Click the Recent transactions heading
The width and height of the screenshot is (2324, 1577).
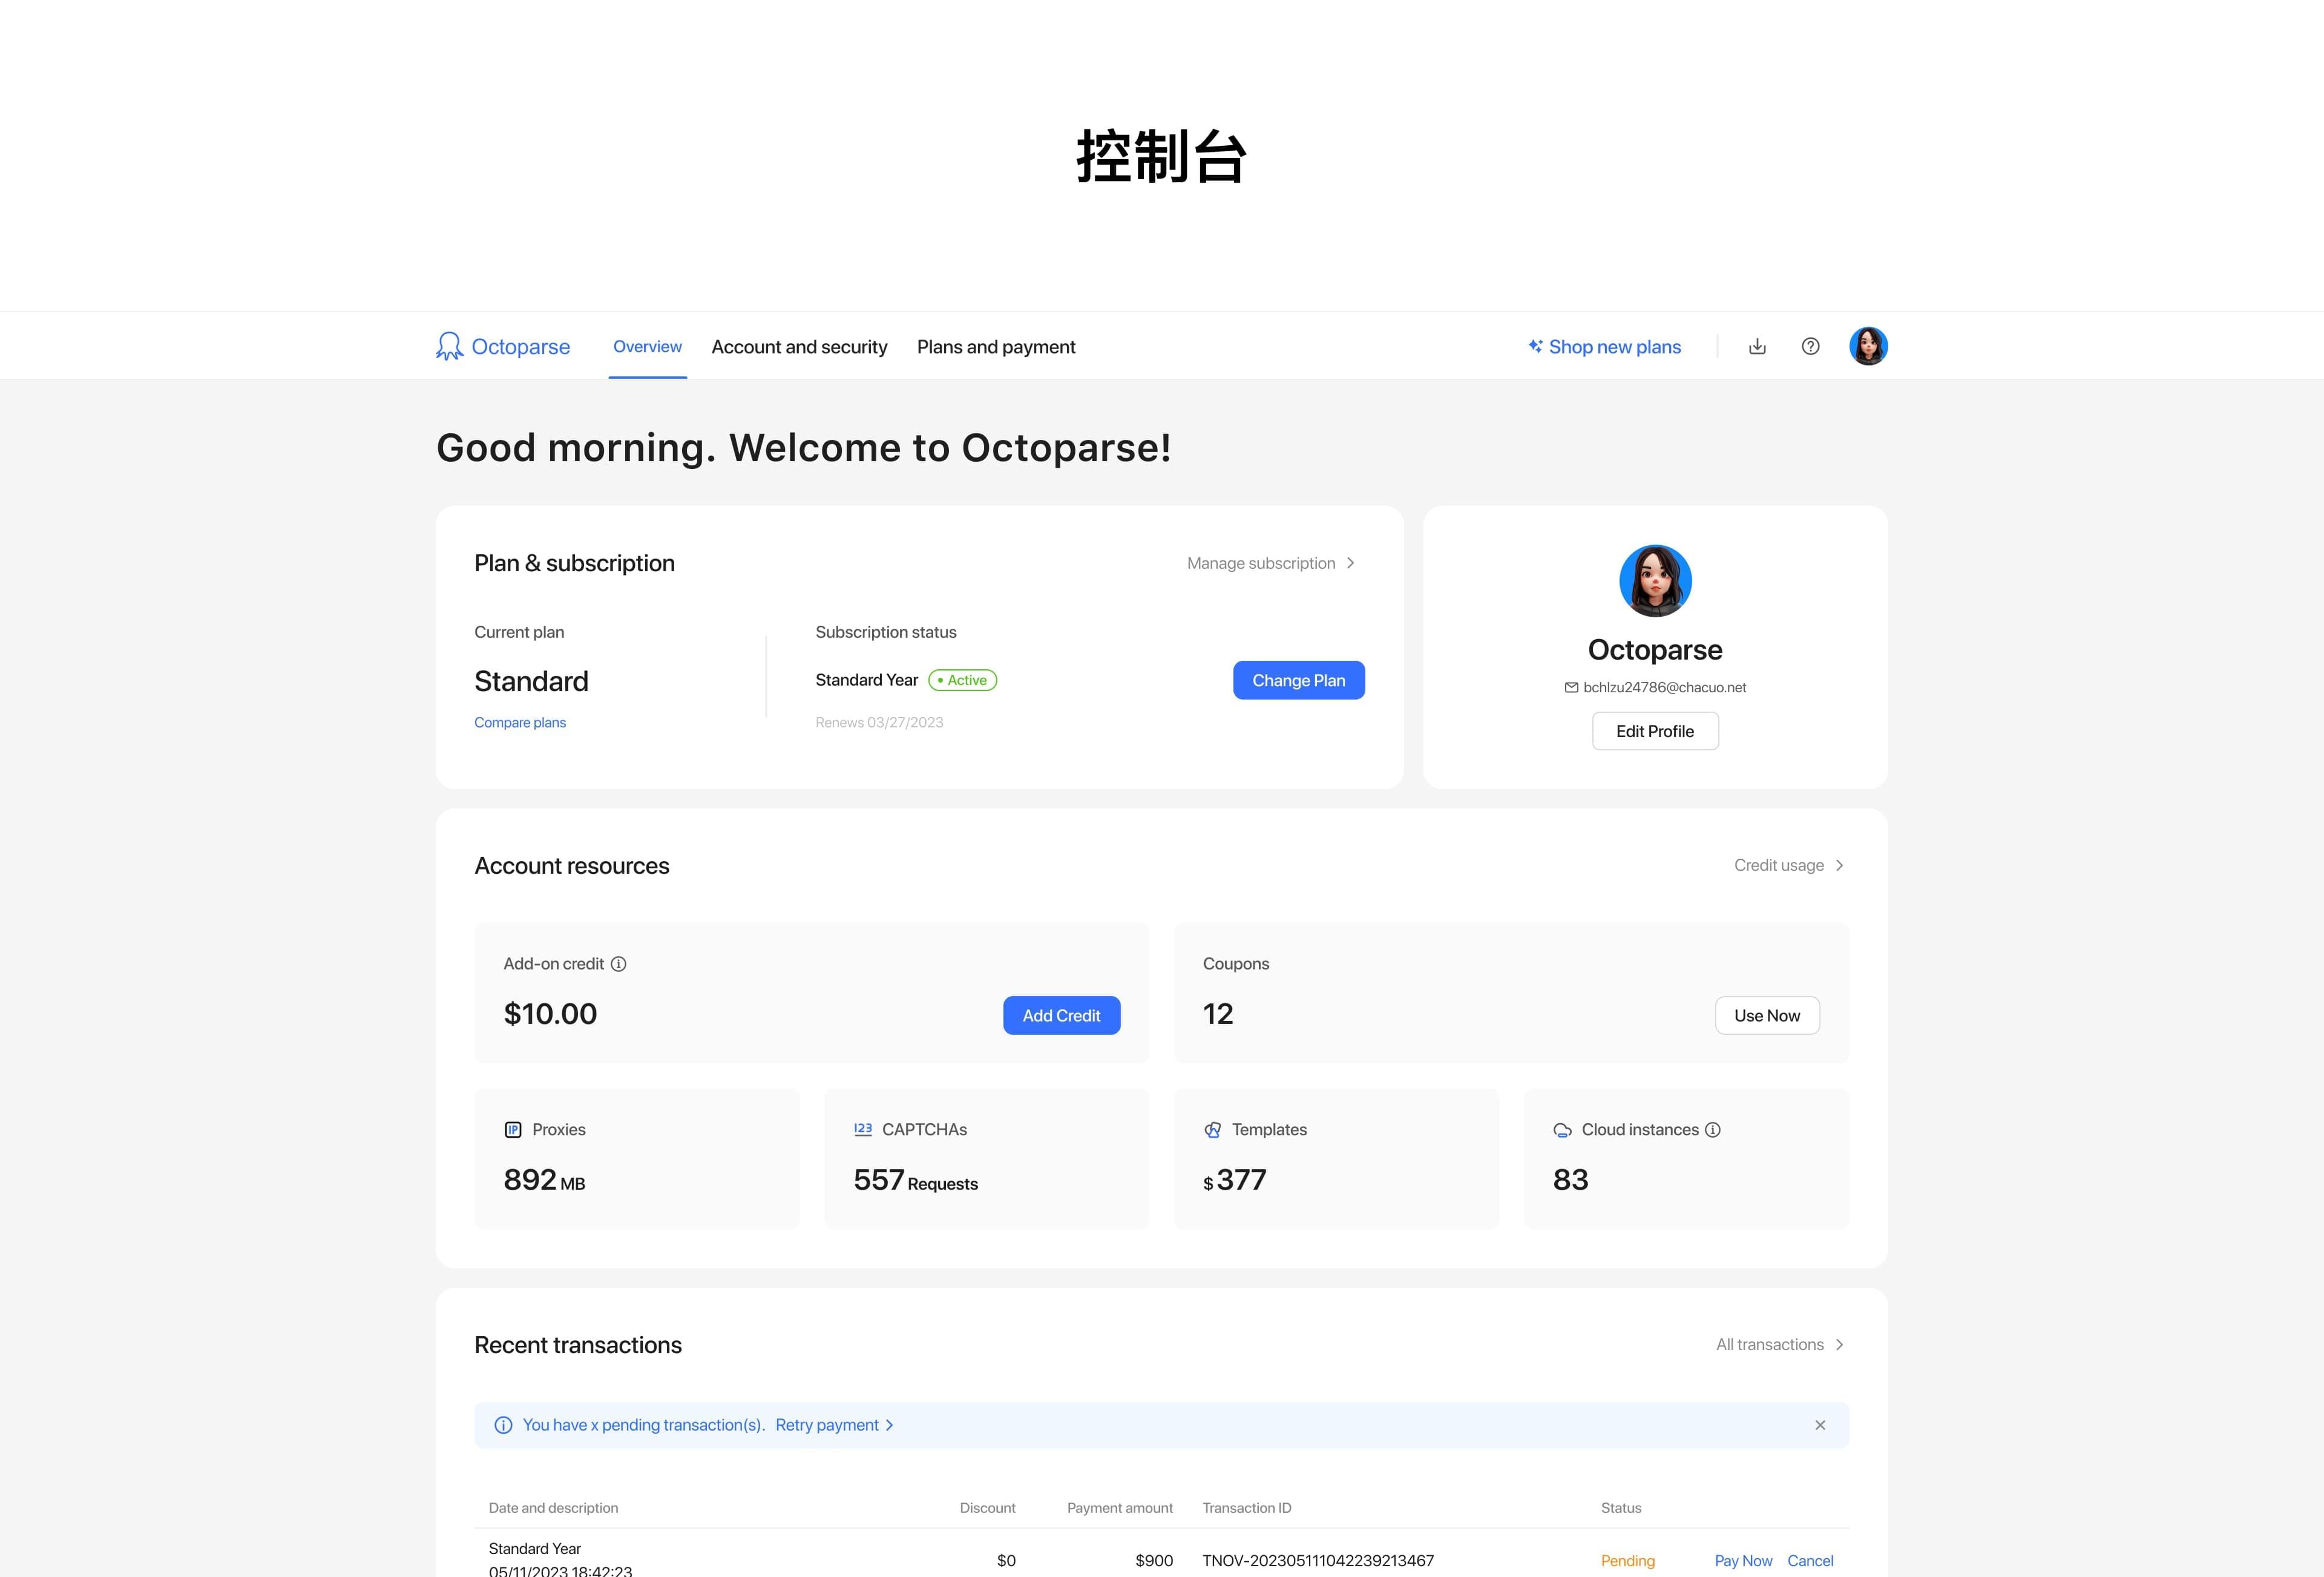pyautogui.click(x=577, y=1345)
